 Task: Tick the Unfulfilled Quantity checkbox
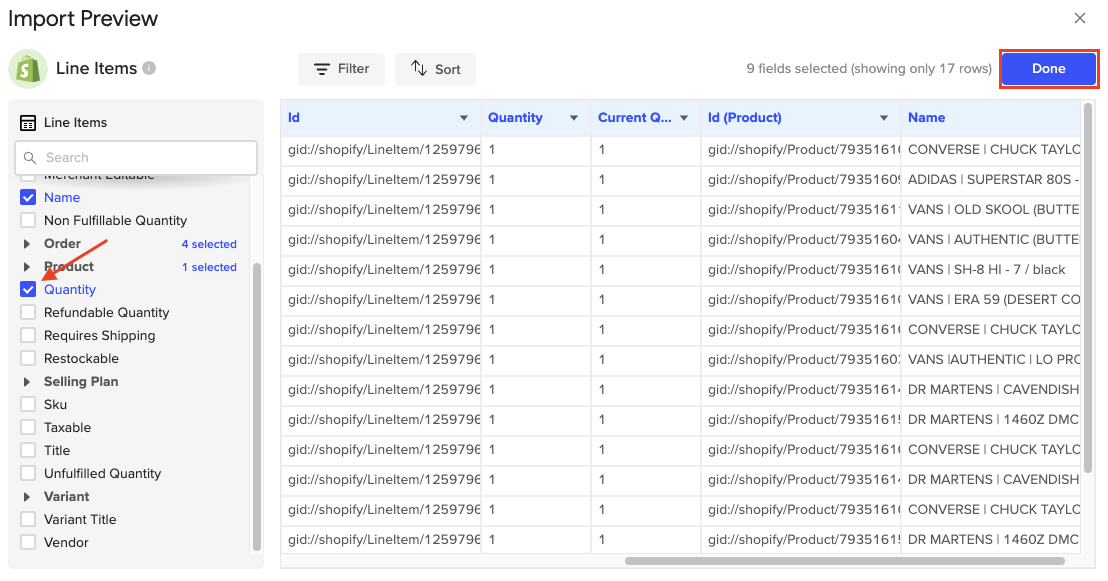(28, 474)
